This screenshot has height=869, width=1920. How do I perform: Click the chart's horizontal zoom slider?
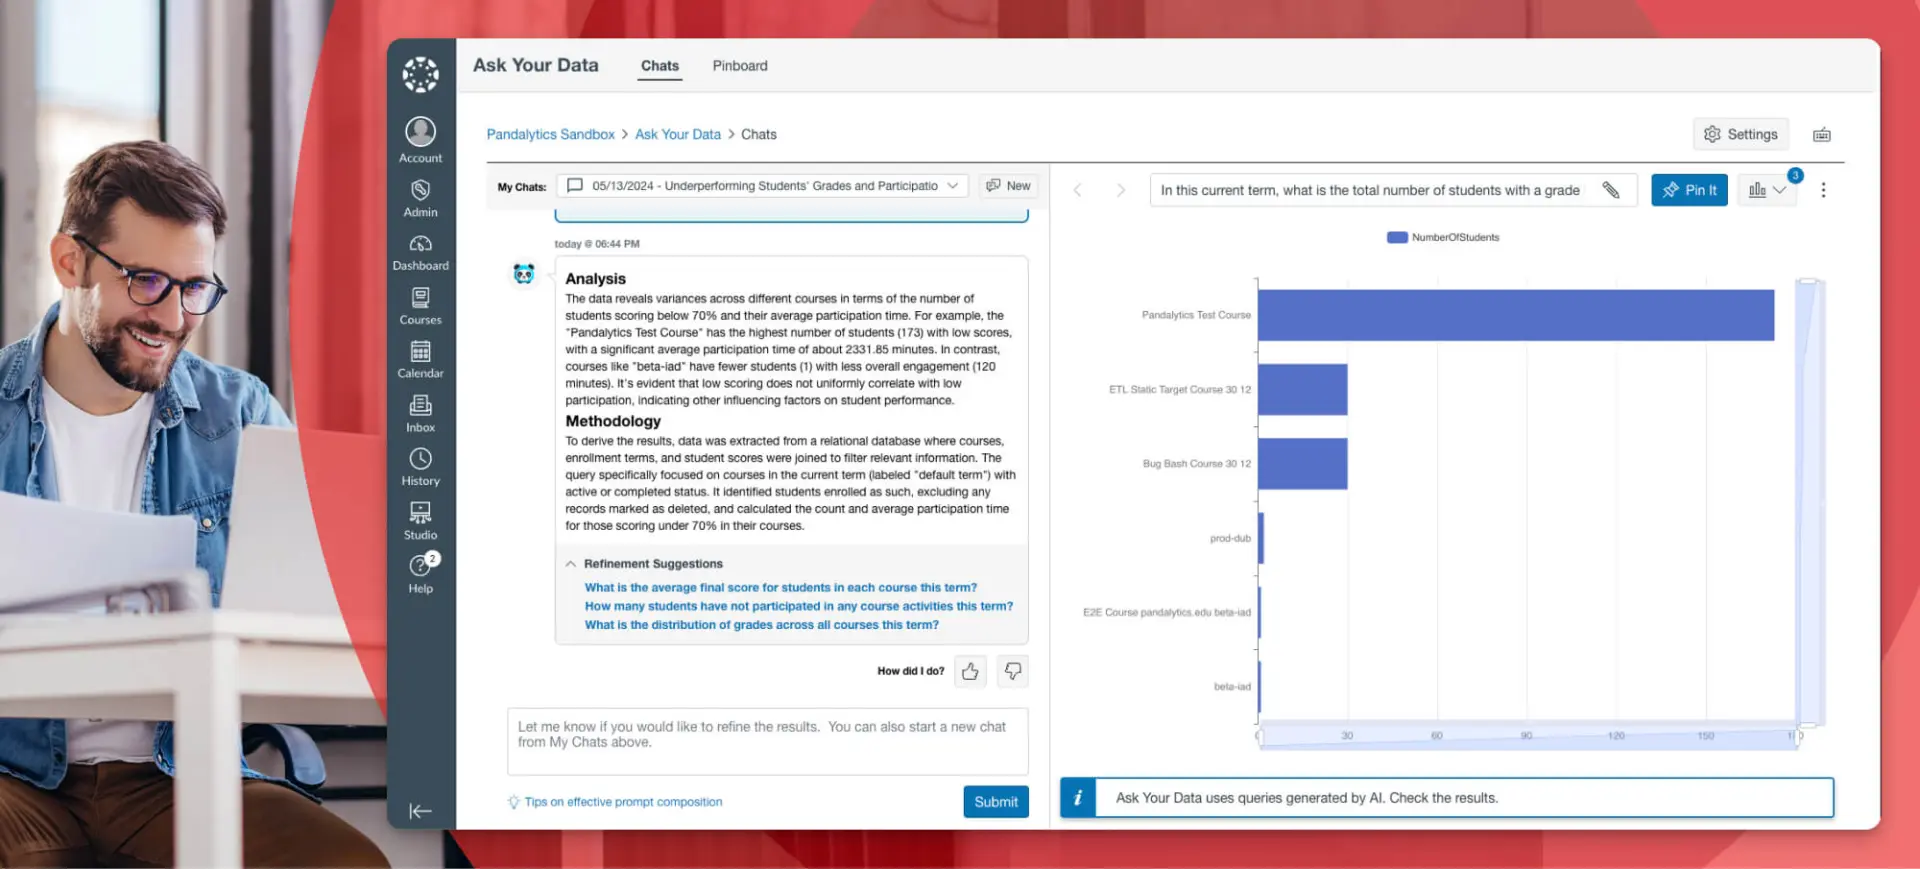click(1528, 736)
